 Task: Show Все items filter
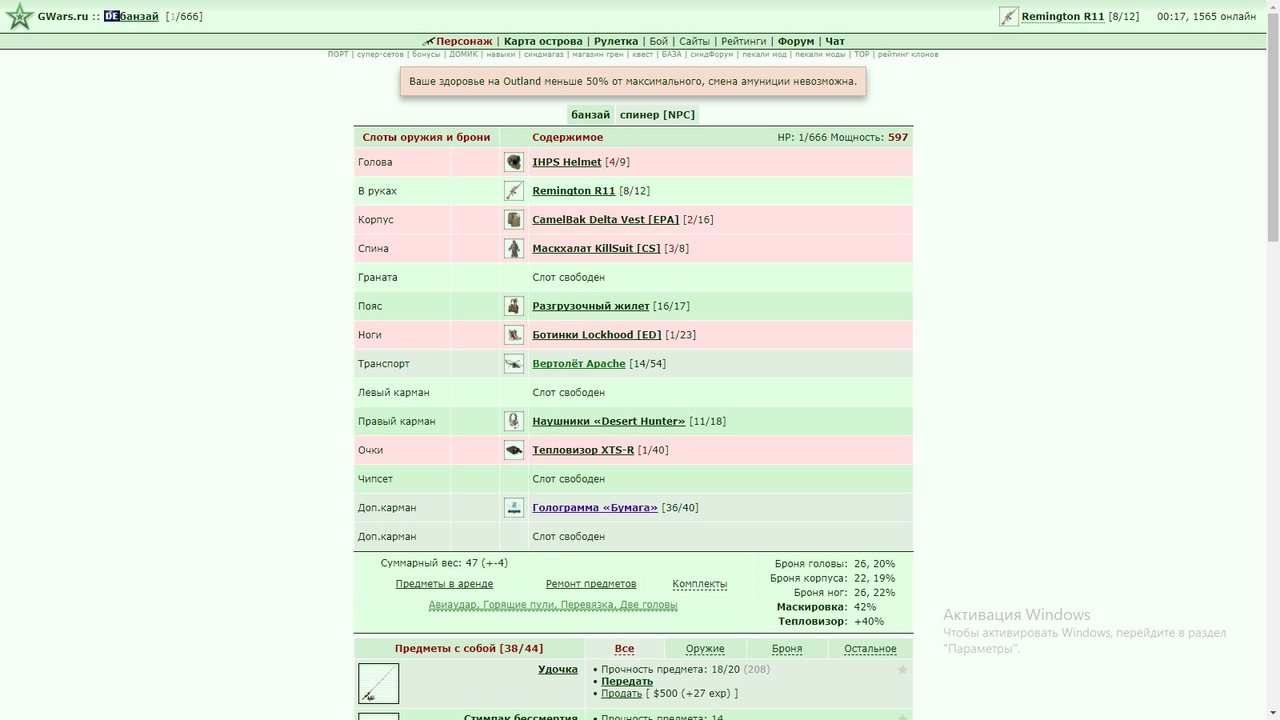point(624,649)
